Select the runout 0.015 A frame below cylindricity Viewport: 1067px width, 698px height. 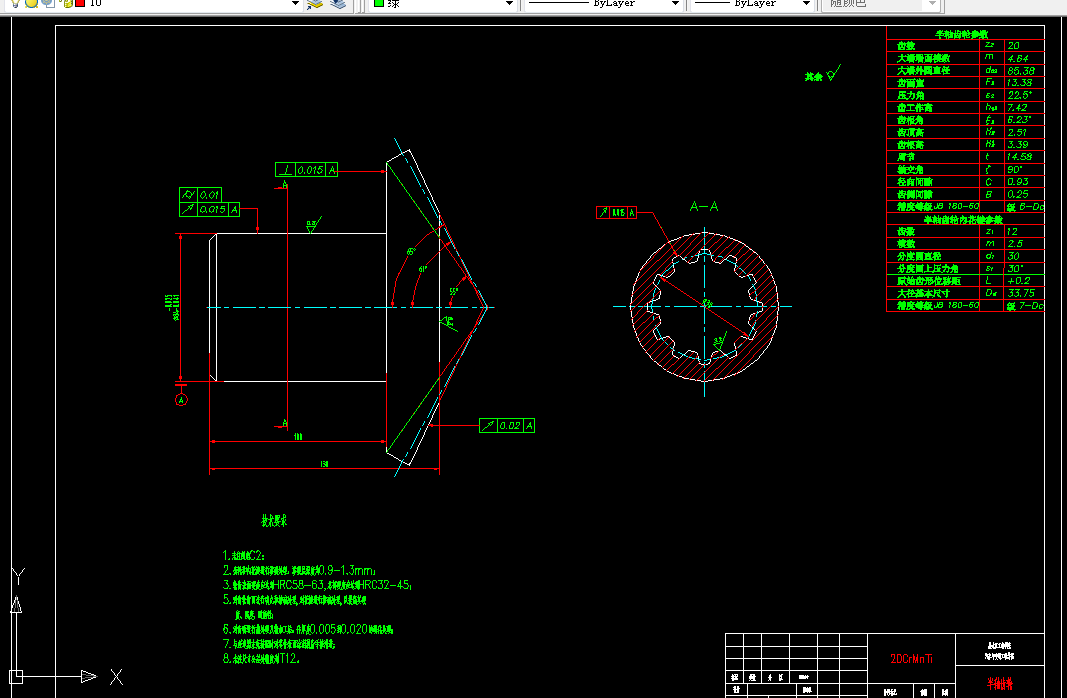pyautogui.click(x=210, y=210)
